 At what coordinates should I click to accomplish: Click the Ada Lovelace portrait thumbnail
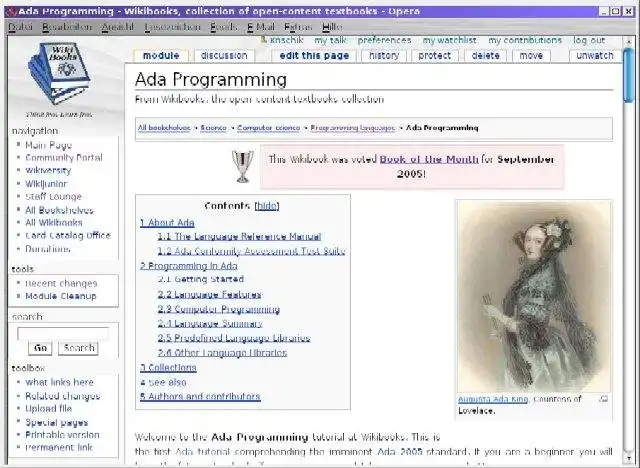(534, 297)
